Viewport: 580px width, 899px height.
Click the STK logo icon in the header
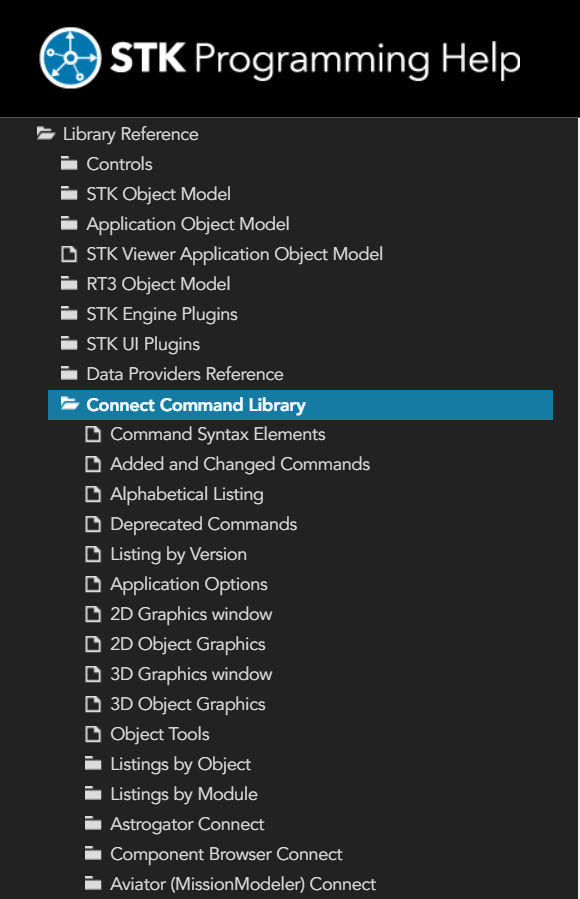(70, 58)
